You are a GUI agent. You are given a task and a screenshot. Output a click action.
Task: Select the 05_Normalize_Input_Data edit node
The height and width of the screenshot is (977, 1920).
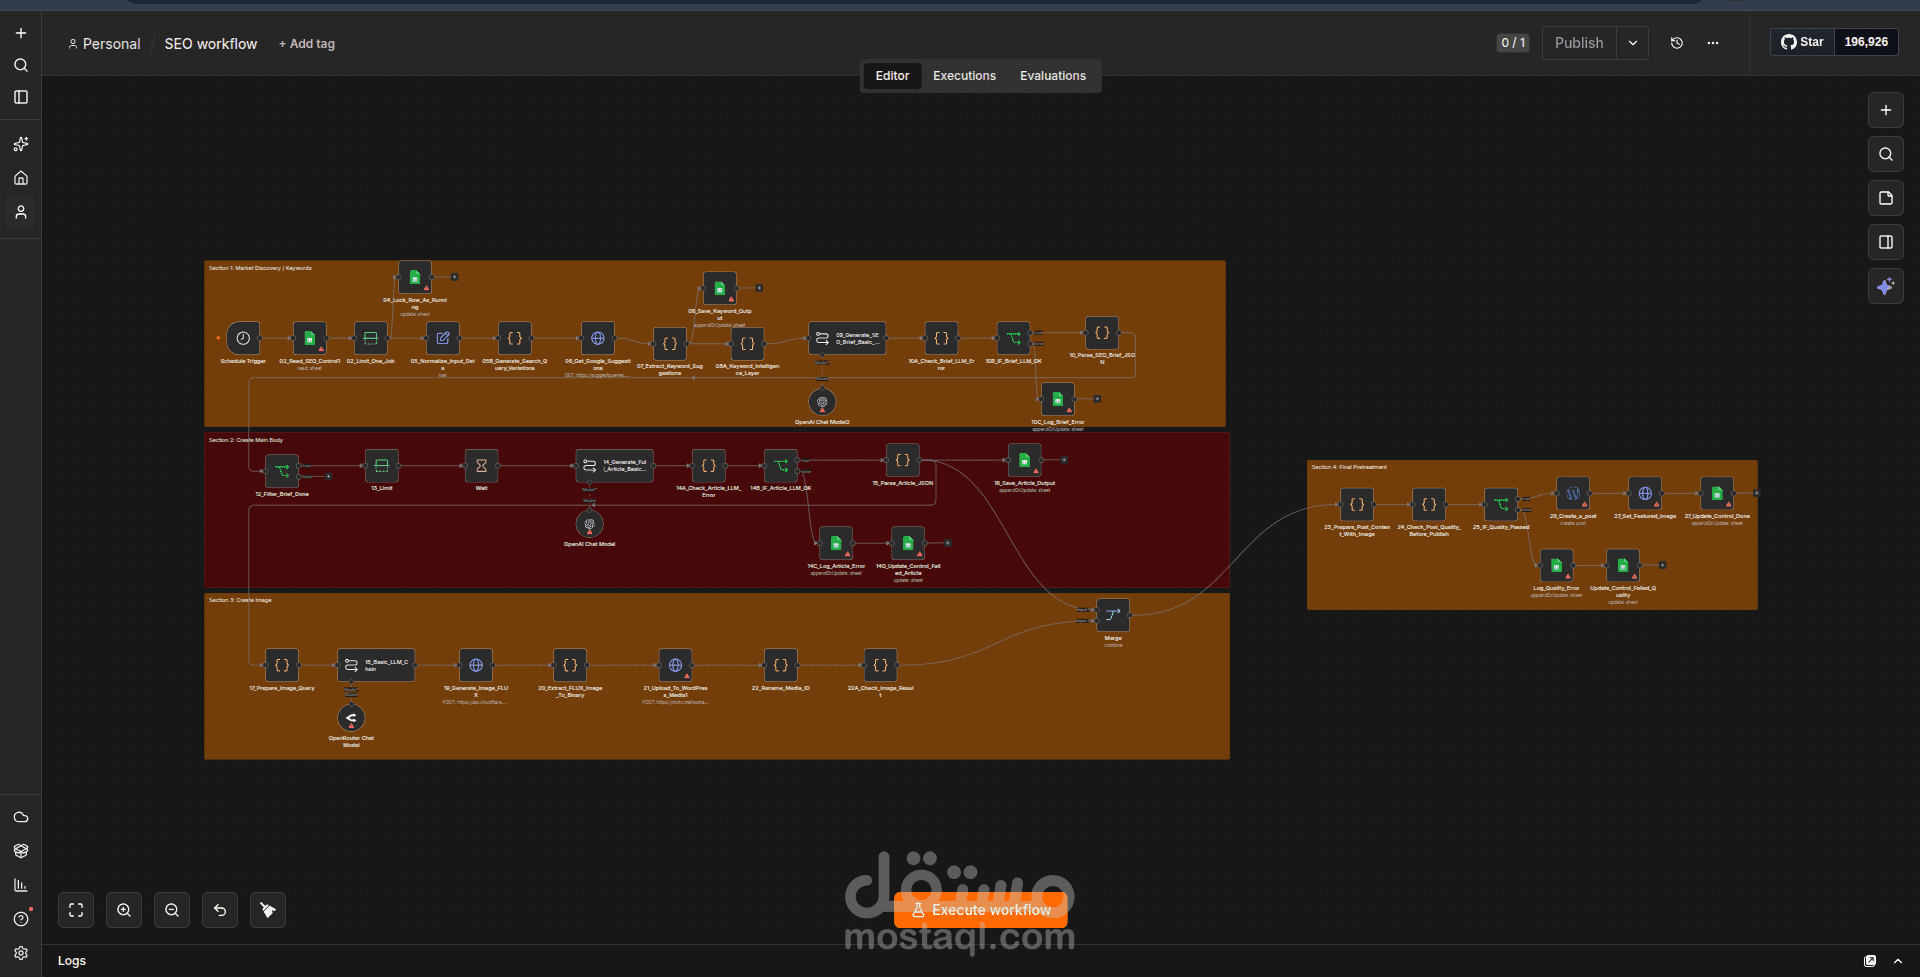[442, 338]
